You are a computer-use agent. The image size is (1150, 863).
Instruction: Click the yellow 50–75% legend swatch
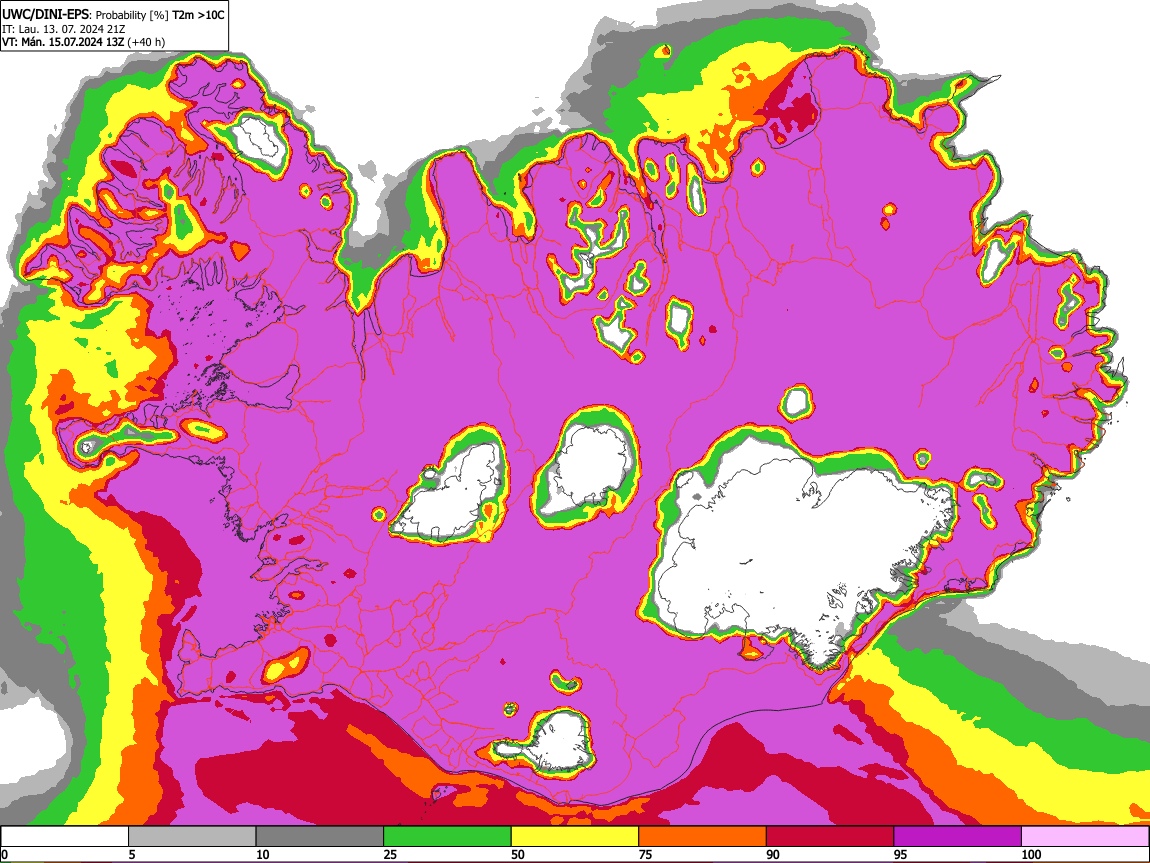tap(575, 836)
